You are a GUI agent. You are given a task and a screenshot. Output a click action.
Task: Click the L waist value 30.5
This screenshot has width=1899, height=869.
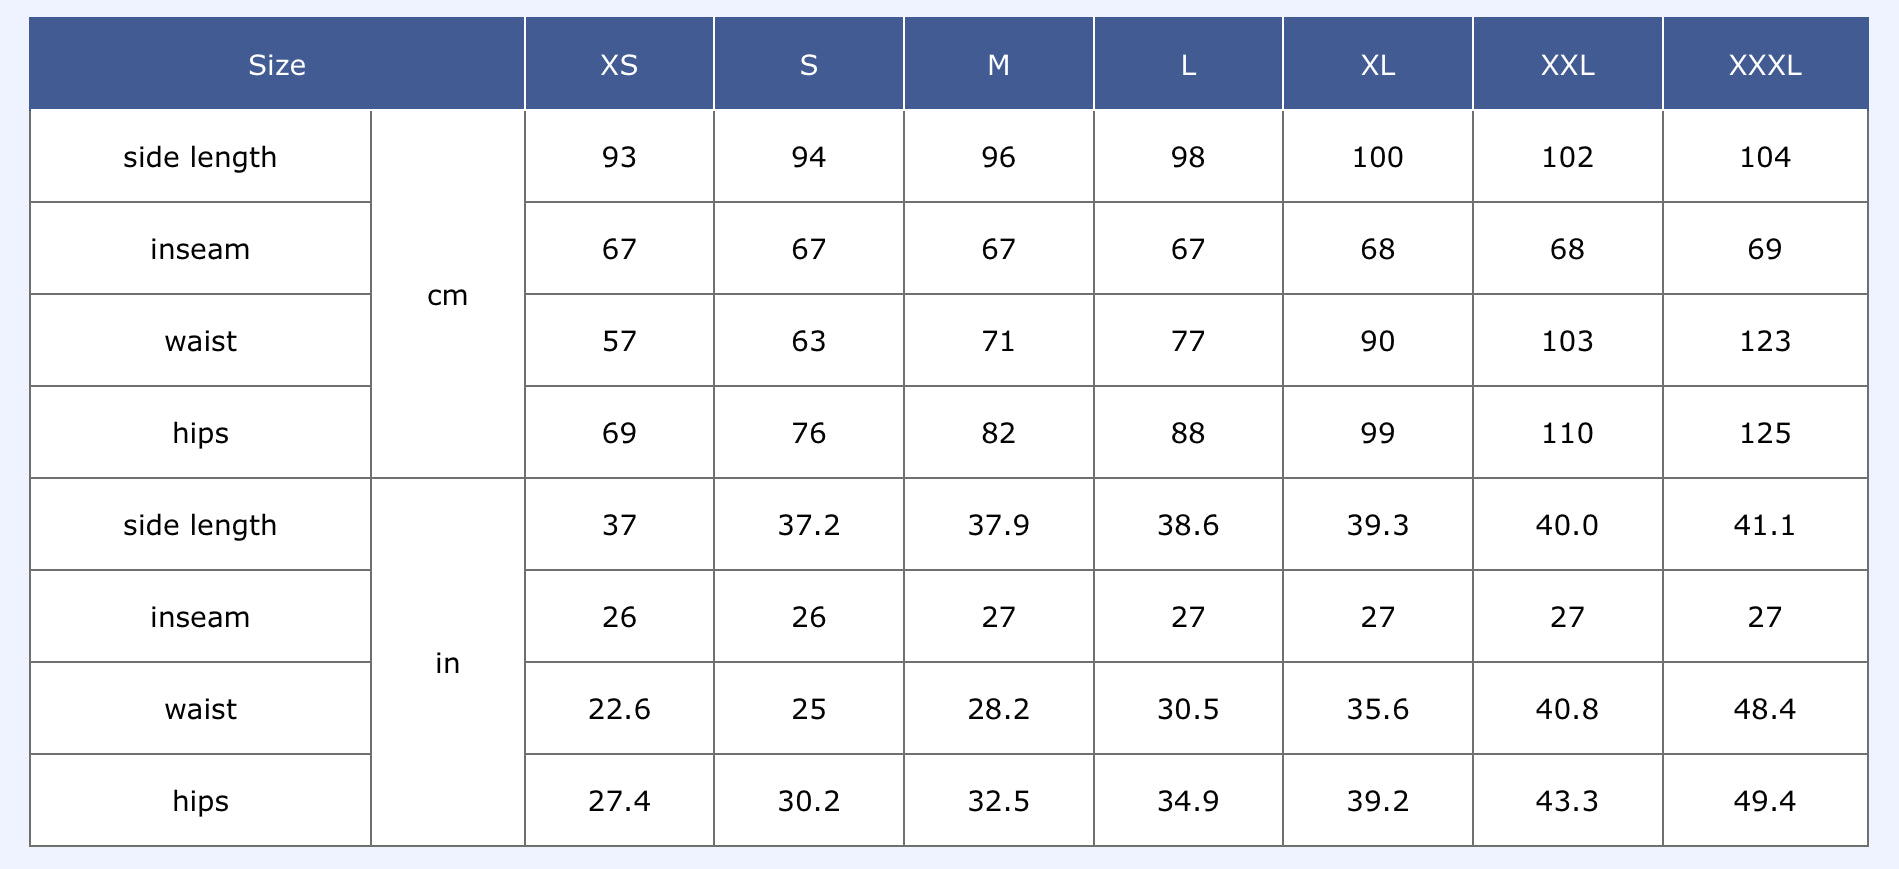pos(1188,710)
